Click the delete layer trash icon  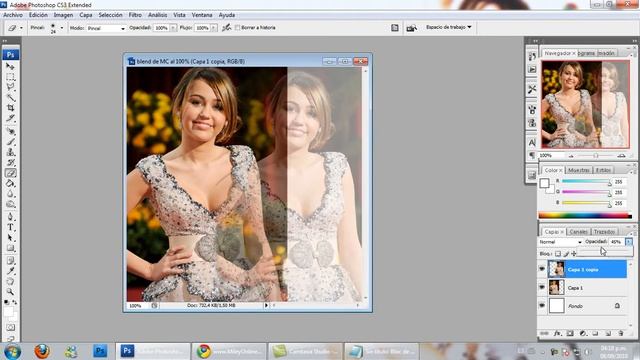[x=621, y=333]
